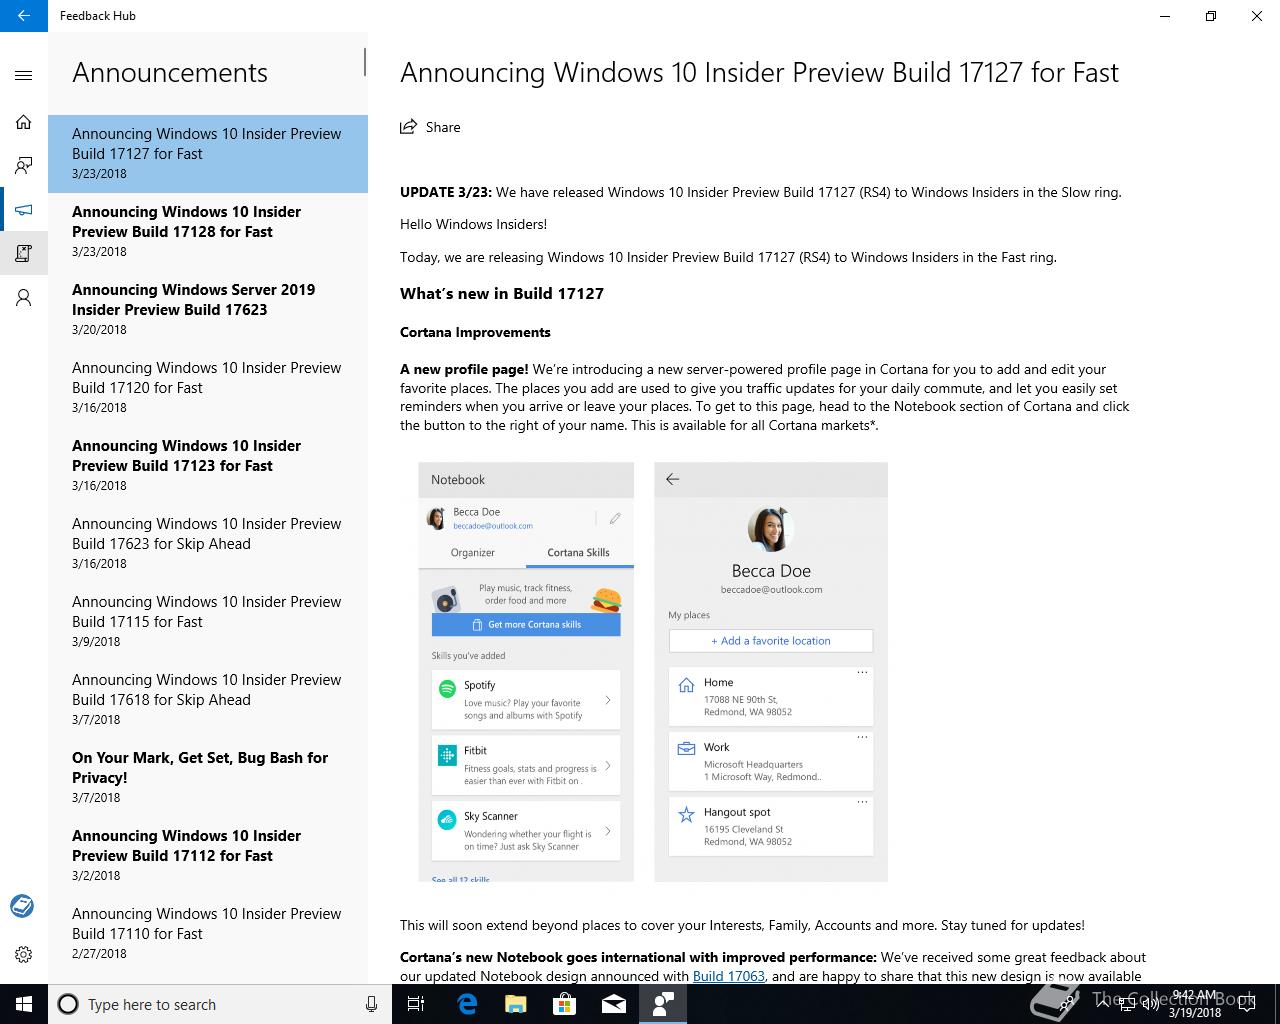Open the Quests icon in sidebar
Viewport: 1280px width, 1024px height.
tap(24, 254)
